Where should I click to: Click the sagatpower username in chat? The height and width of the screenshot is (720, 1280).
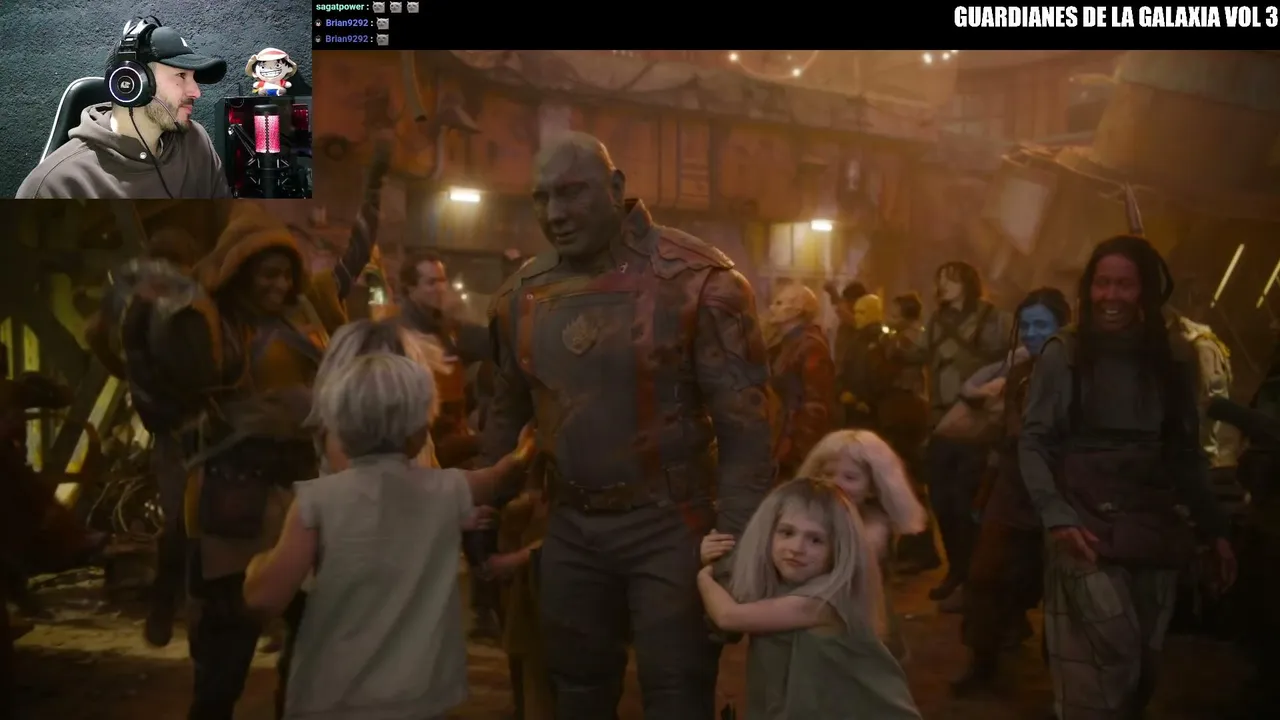[340, 7]
